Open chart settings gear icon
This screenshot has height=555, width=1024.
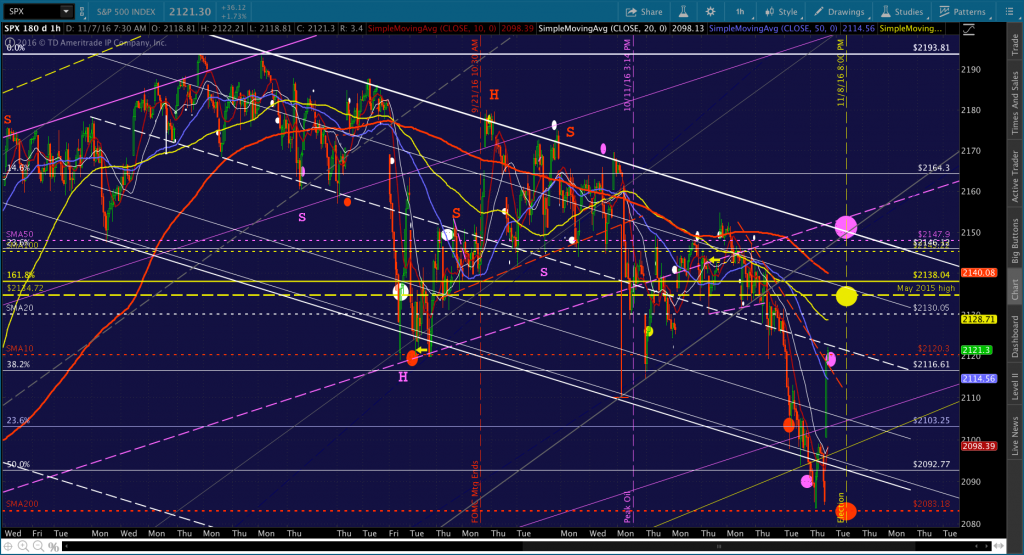tap(711, 11)
